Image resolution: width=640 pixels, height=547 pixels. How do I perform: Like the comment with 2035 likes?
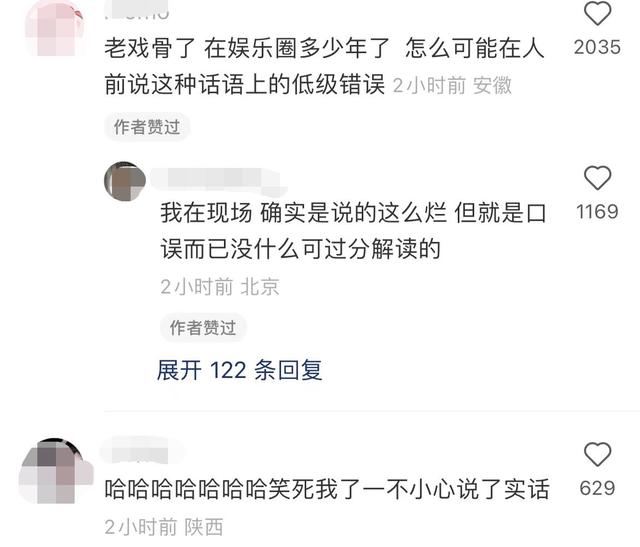coord(597,13)
